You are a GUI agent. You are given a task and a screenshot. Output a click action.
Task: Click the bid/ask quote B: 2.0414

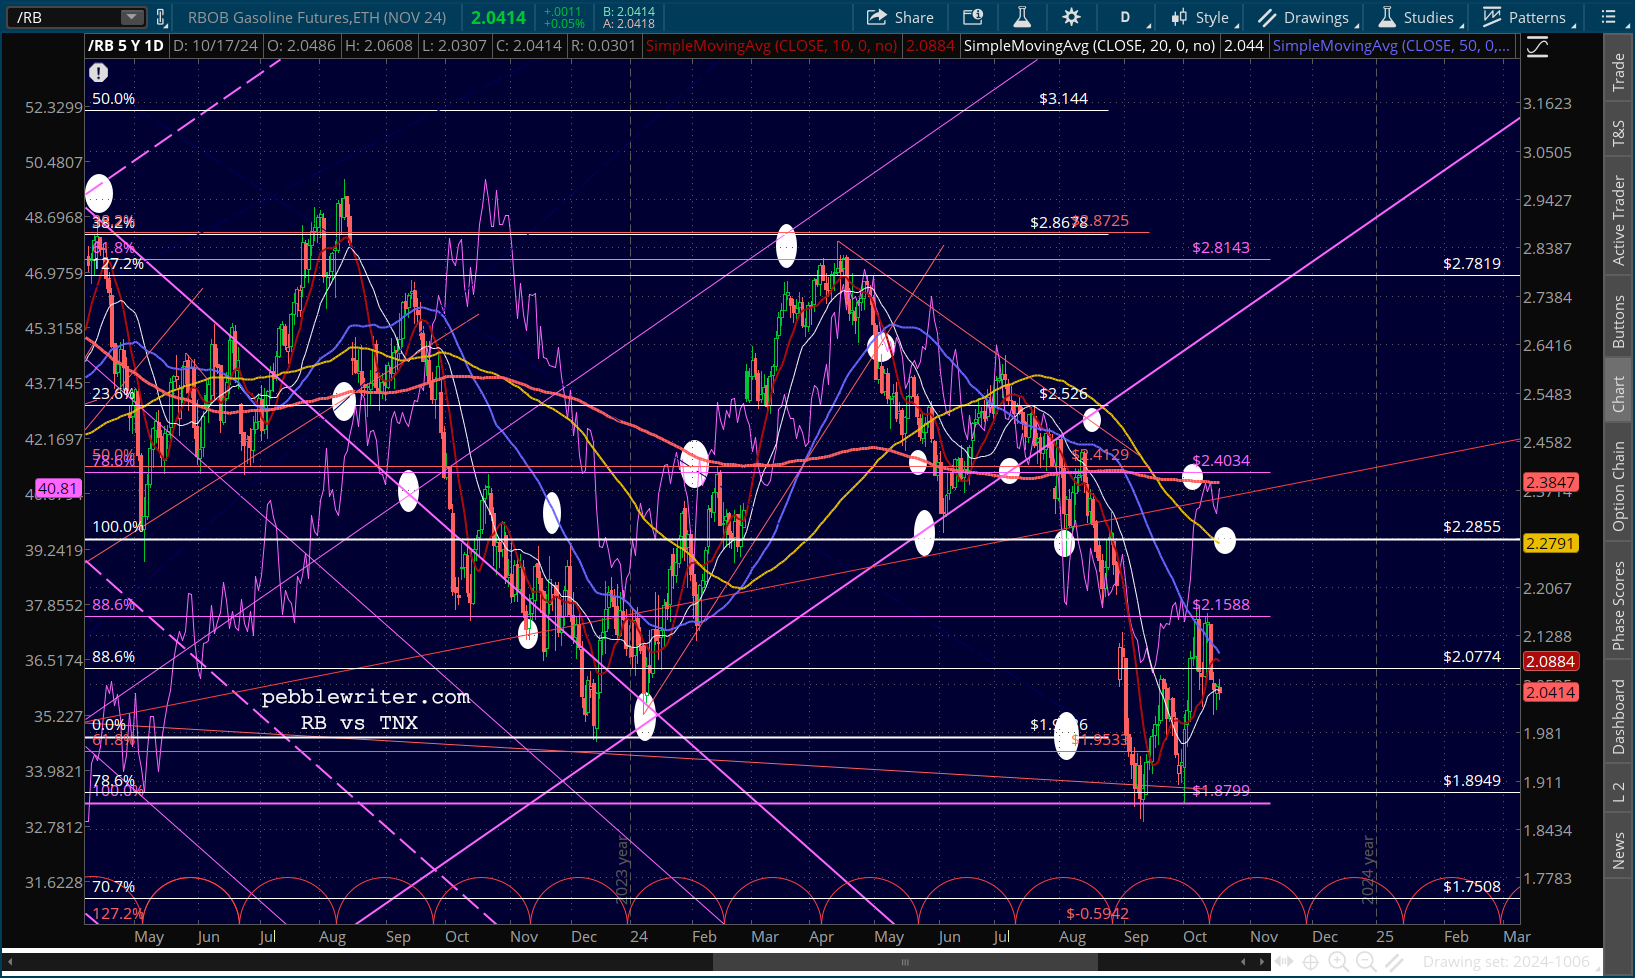click(629, 11)
